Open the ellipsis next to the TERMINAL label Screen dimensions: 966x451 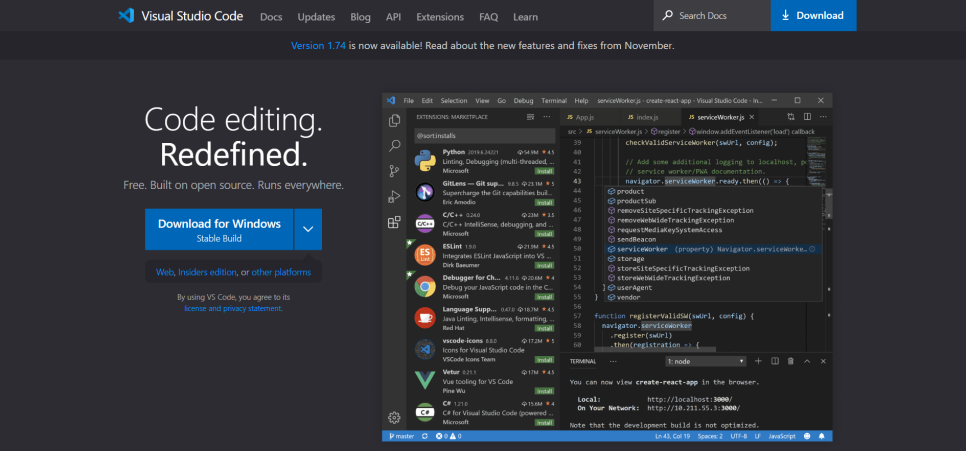point(613,361)
